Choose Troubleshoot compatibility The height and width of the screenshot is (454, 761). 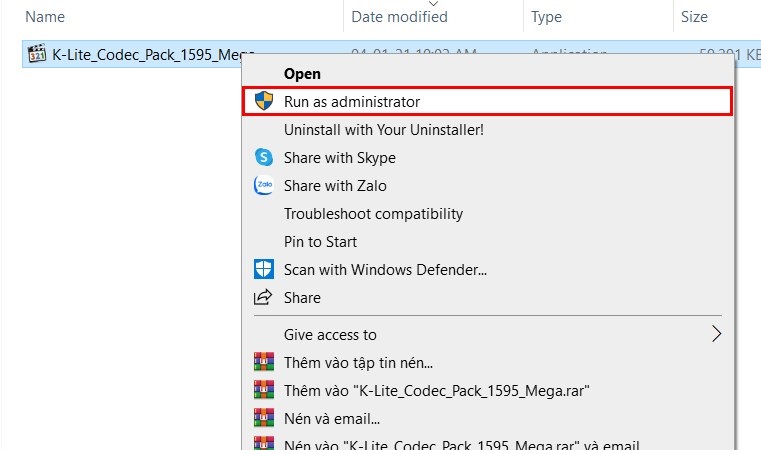pos(373,213)
